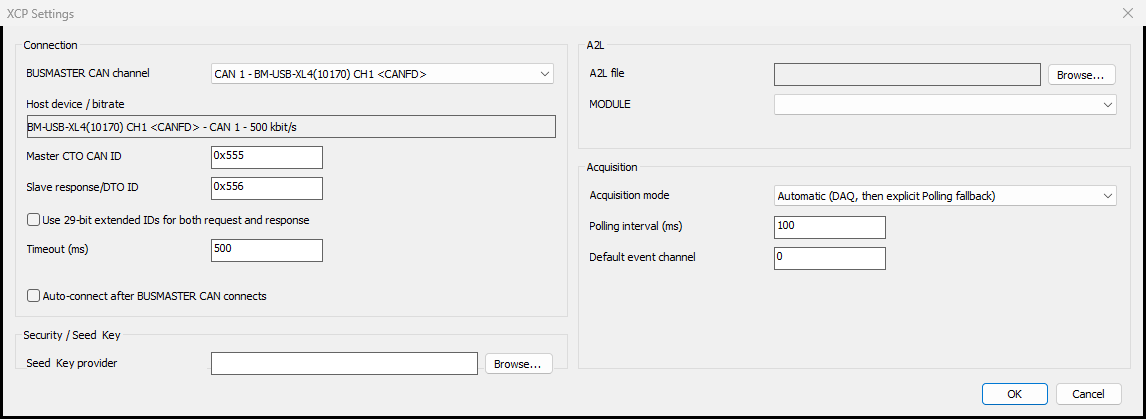Image resolution: width=1146 pixels, height=419 pixels.
Task: Browse for a Seed Key provider
Action: [x=519, y=363]
